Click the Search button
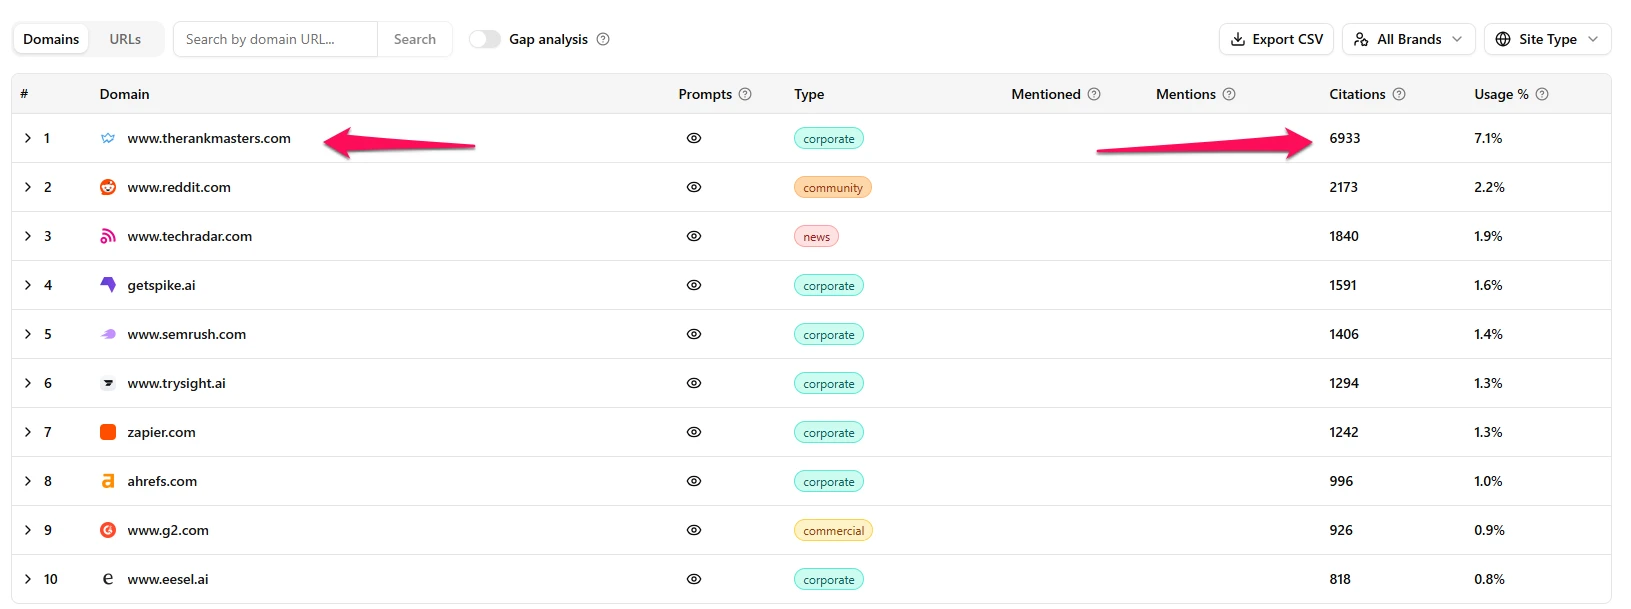The image size is (1631, 609). (415, 39)
